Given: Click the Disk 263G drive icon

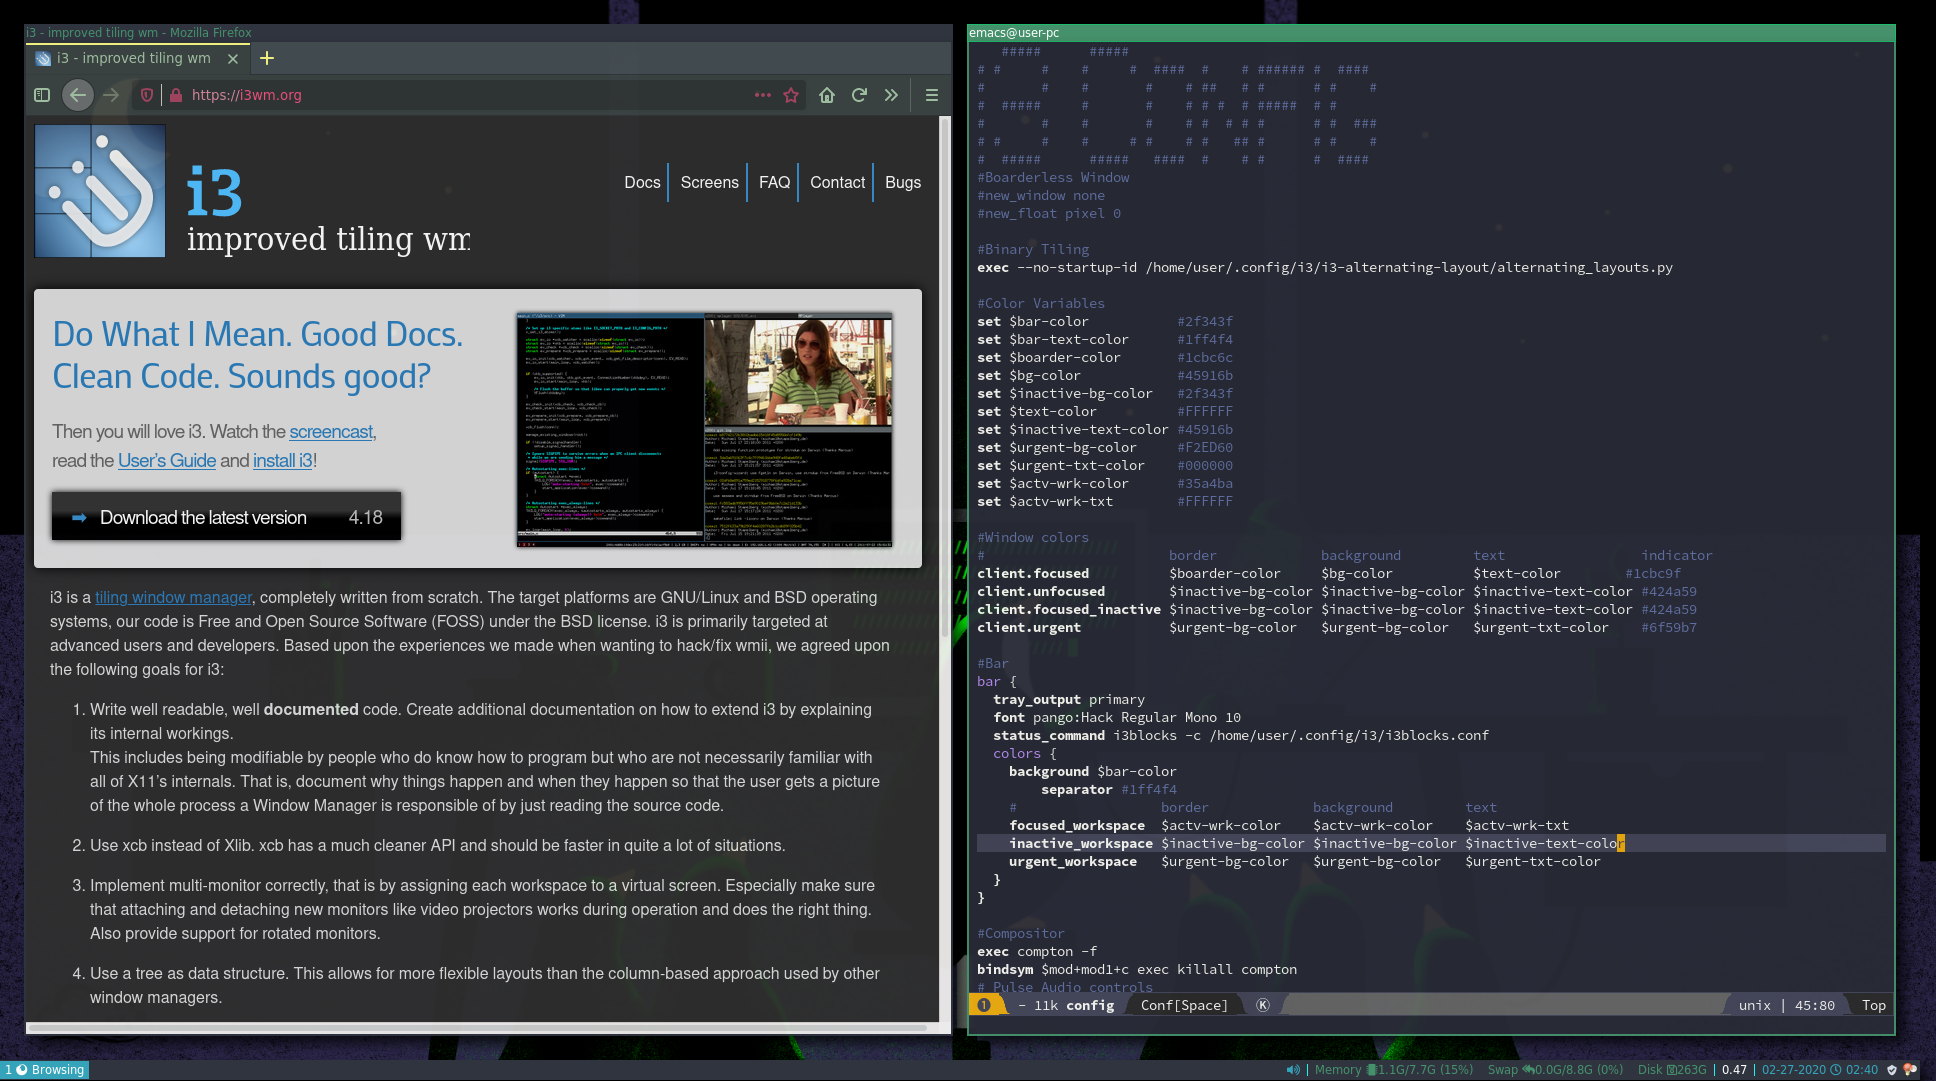Looking at the screenshot, I should 1672,1069.
